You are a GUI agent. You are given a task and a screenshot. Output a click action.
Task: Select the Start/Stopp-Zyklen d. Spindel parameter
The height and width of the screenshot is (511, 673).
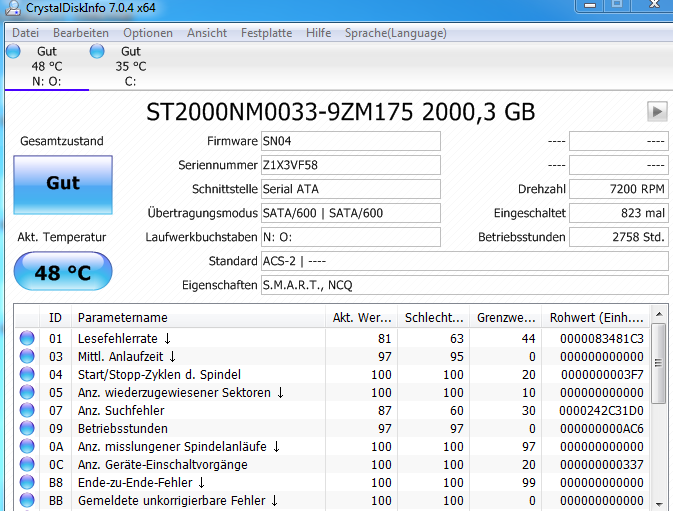[x=159, y=375]
